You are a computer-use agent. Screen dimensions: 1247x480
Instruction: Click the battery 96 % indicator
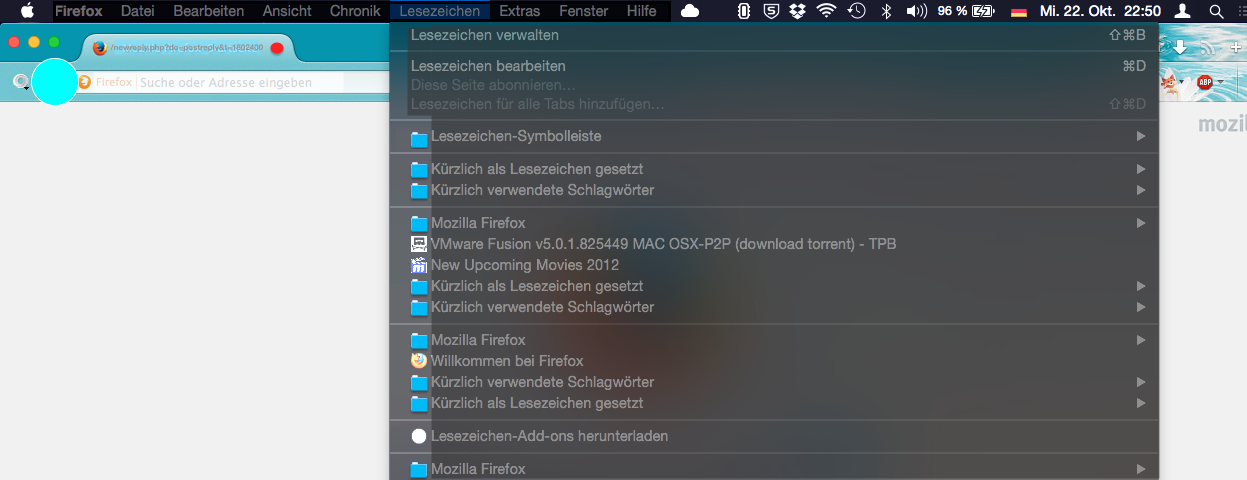(966, 11)
